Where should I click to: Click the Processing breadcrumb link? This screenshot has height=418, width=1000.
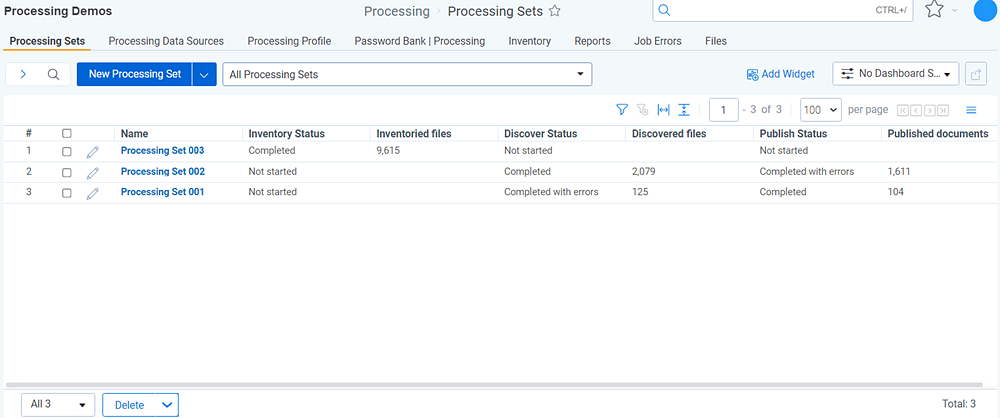397,11
